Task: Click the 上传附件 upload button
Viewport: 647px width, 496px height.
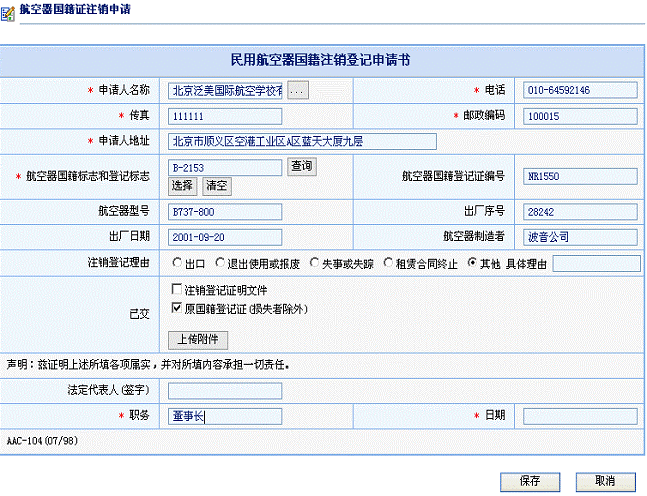Action: 198,339
